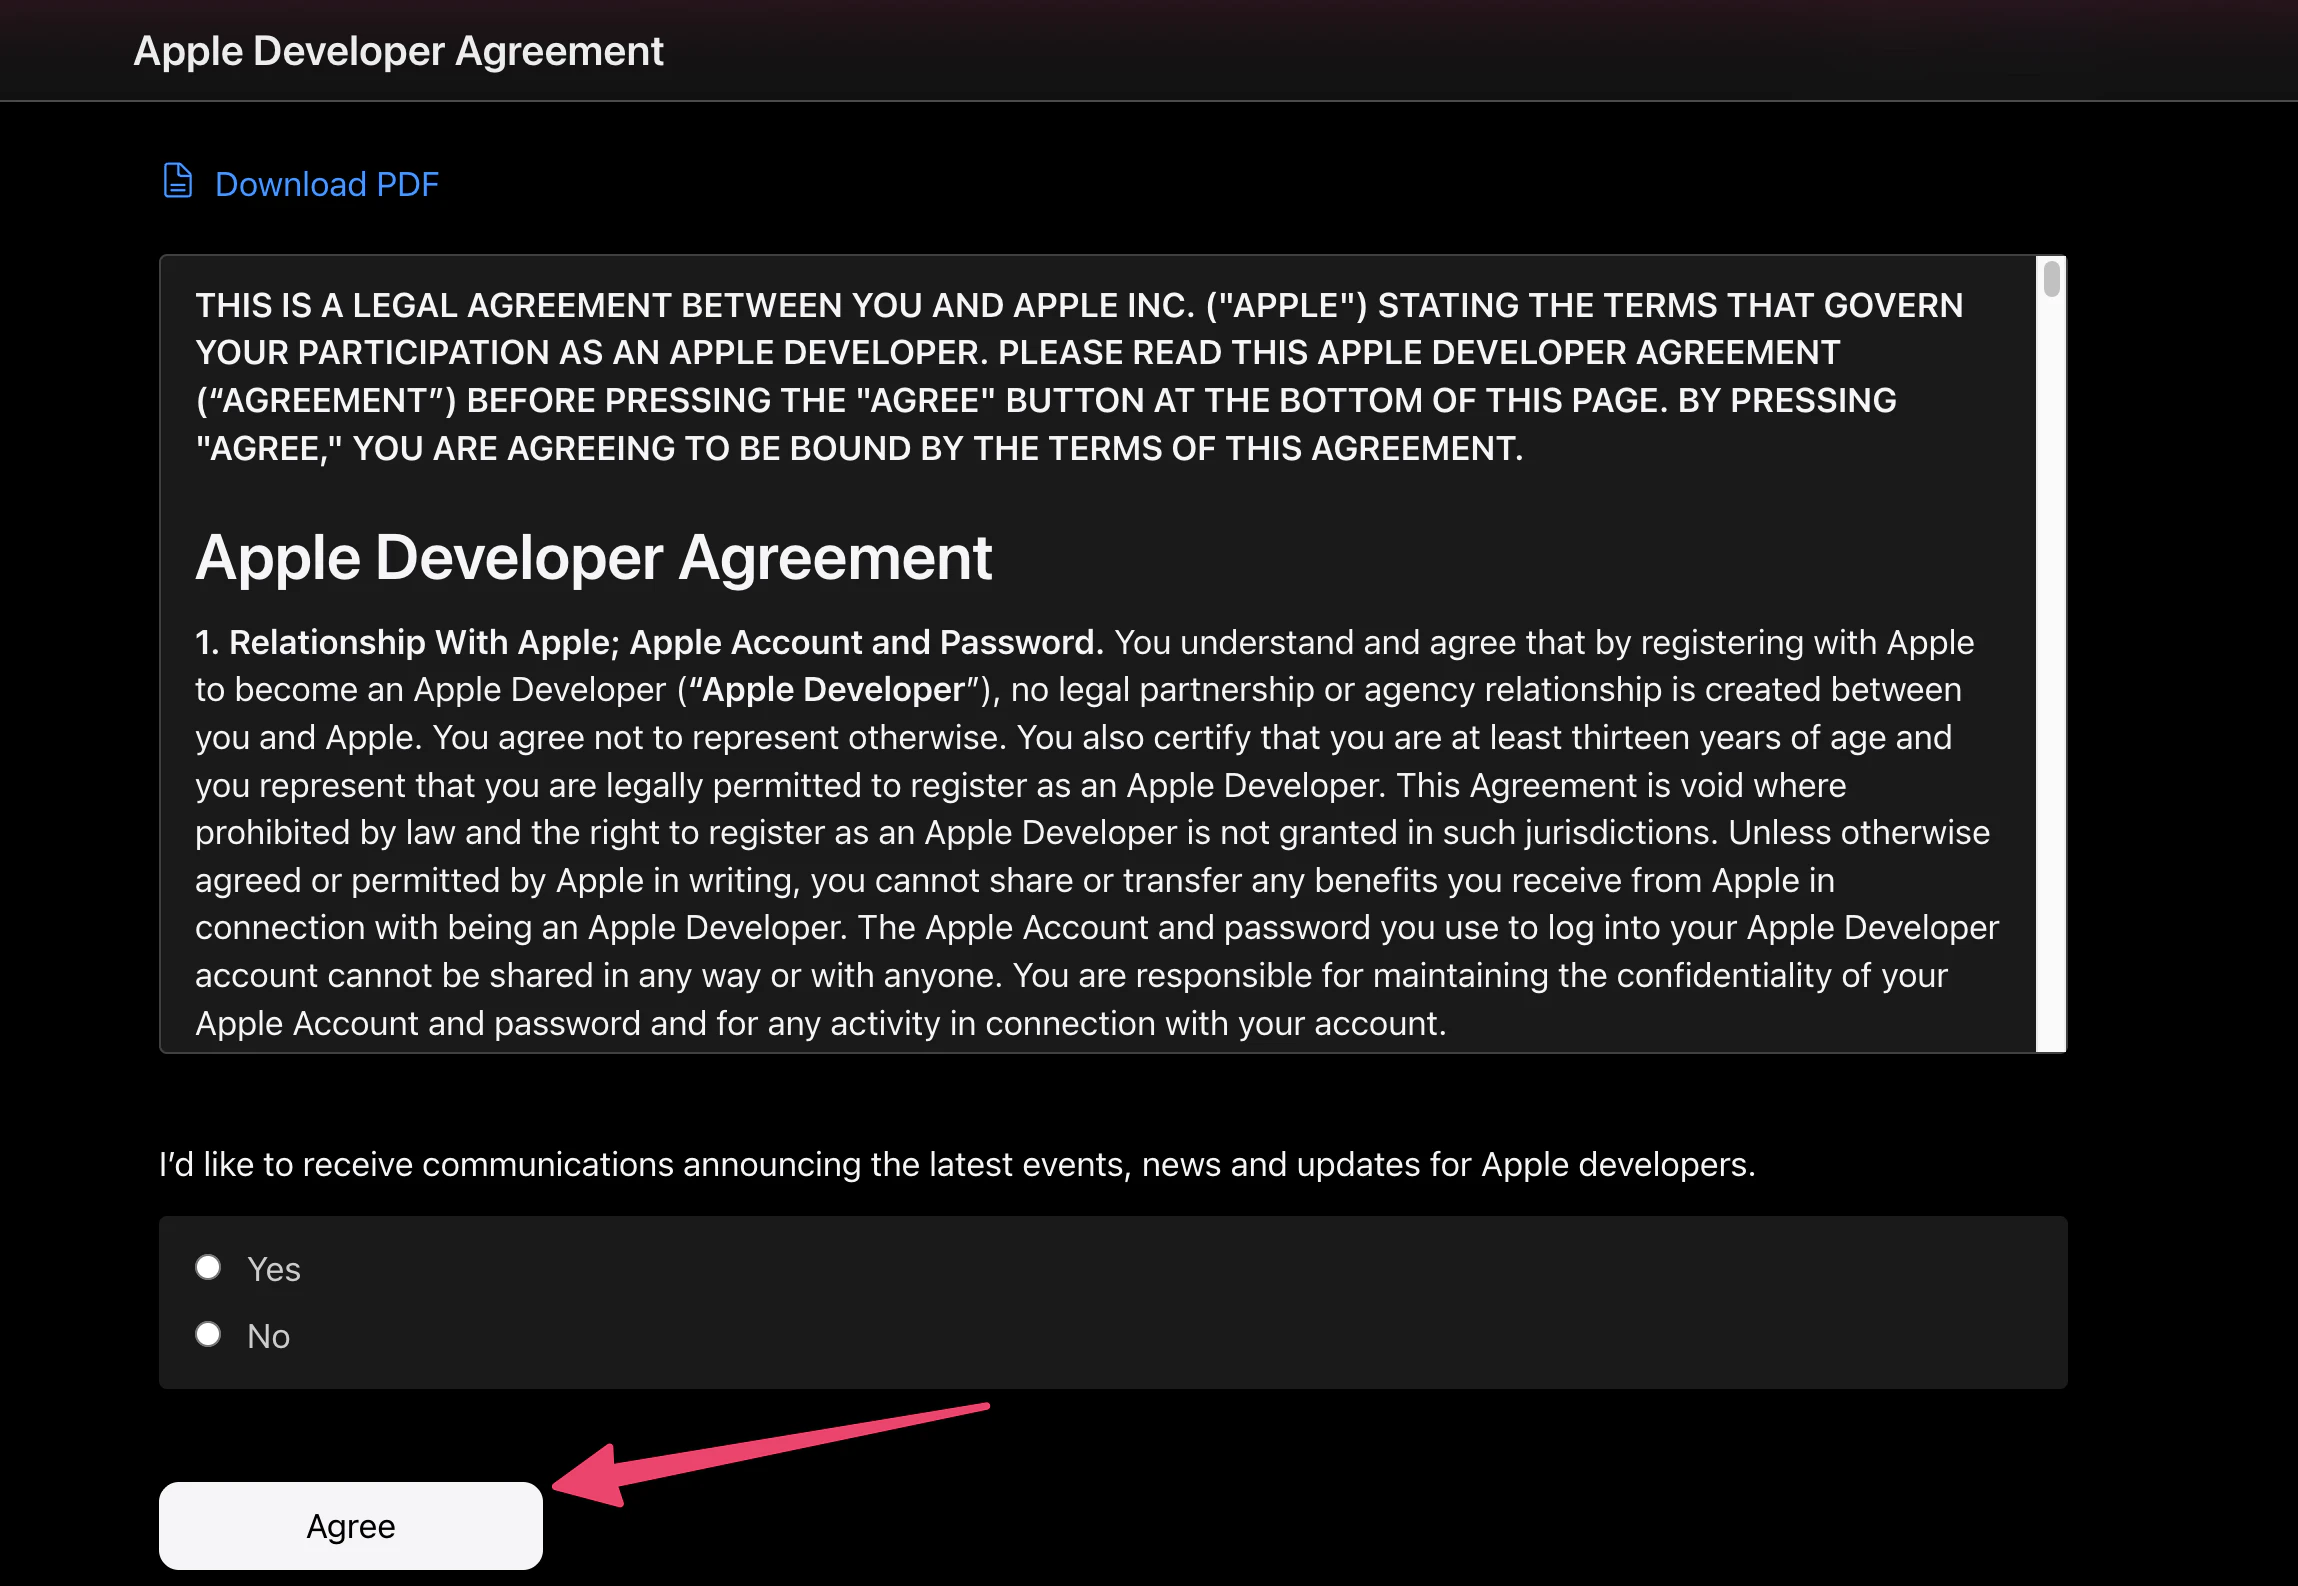The image size is (2298, 1586).
Task: Click the 'Relationship With Apple' section heading
Action: (649, 642)
